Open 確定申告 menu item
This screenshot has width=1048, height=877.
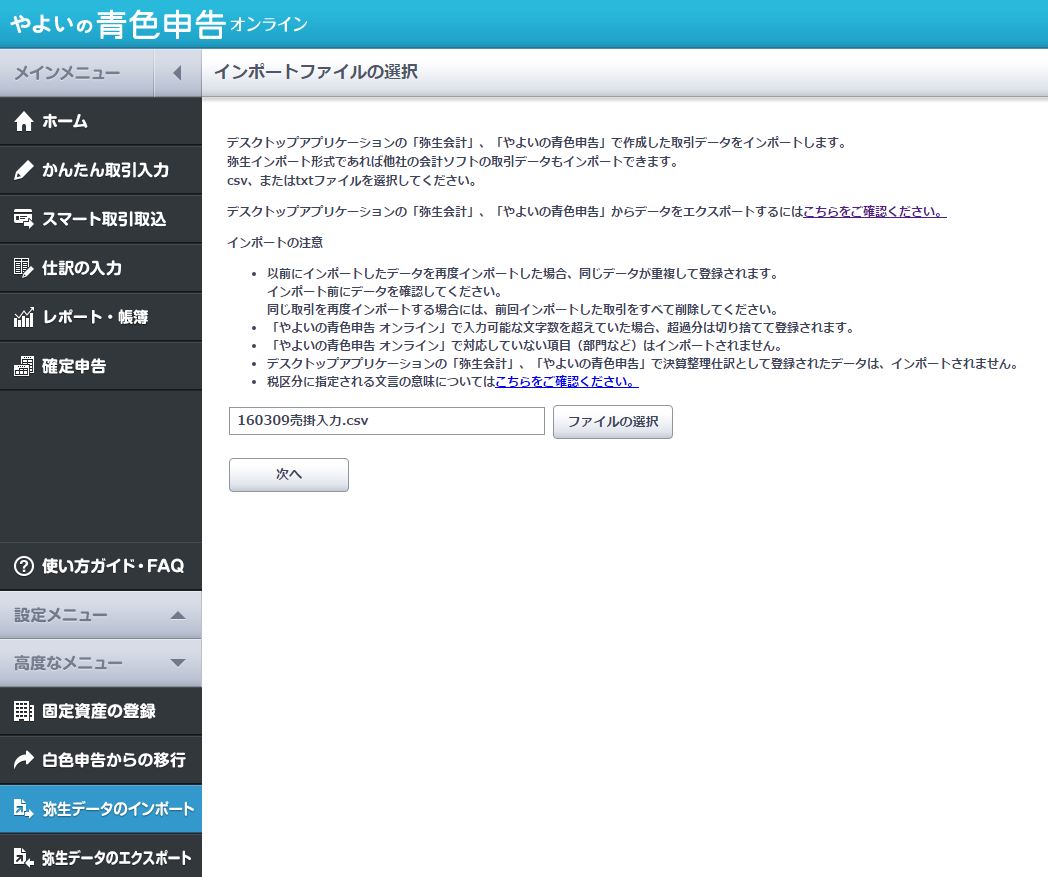click(100, 366)
